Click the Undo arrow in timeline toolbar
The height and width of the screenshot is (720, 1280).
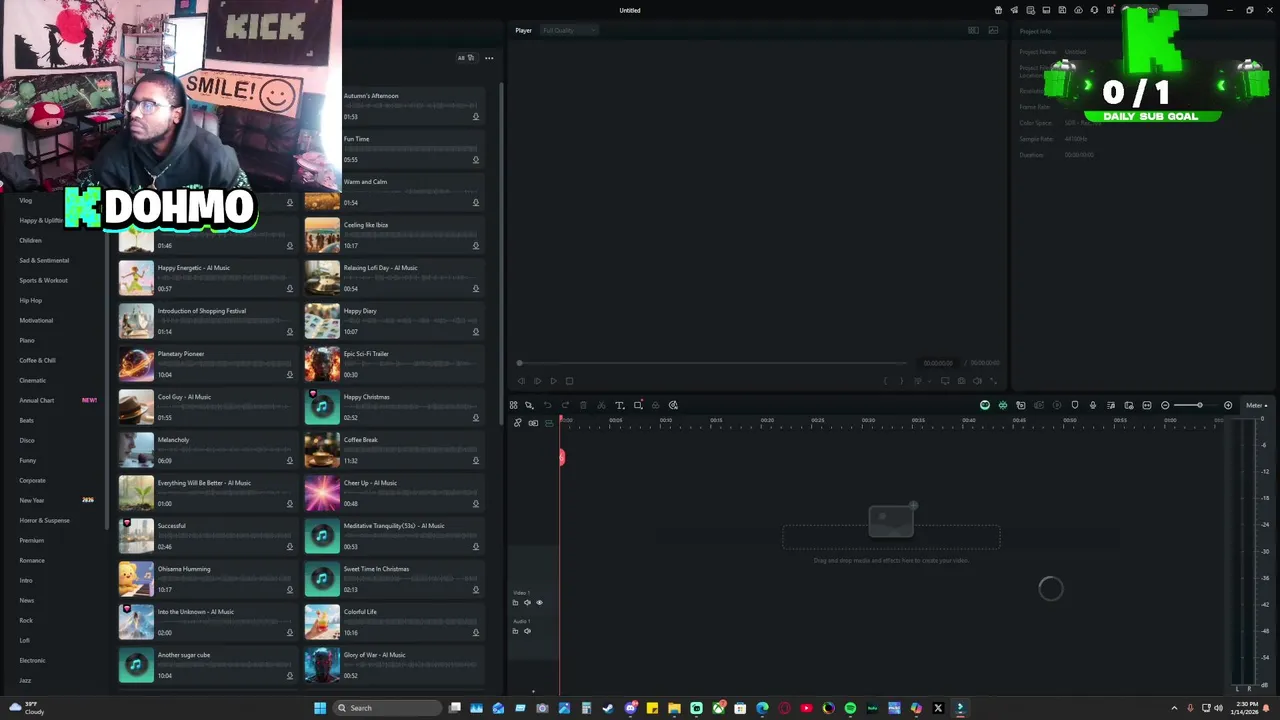coord(547,405)
